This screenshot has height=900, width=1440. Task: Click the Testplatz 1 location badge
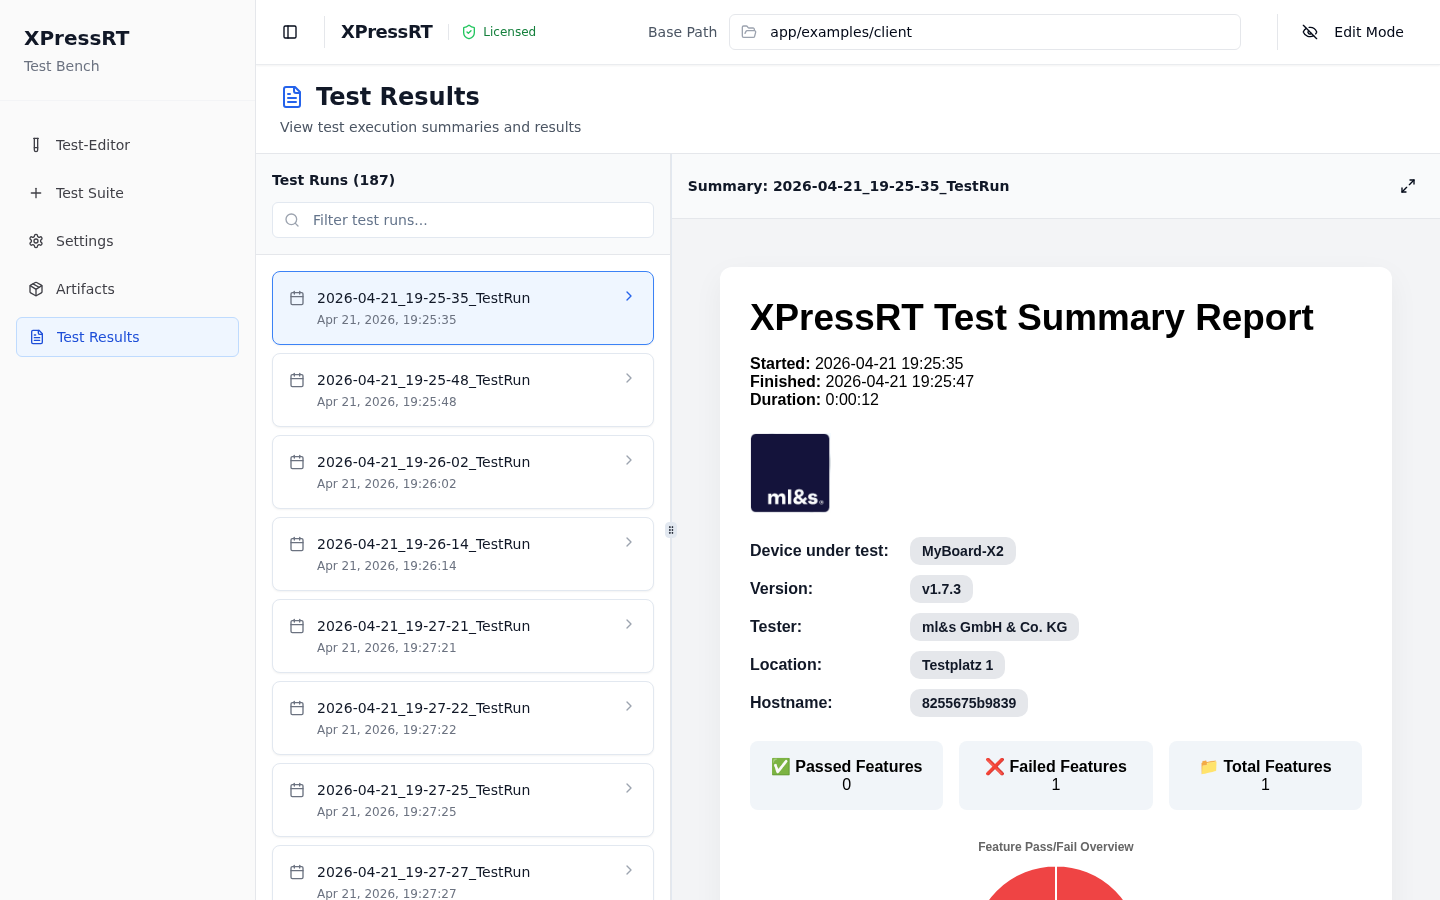(x=957, y=665)
